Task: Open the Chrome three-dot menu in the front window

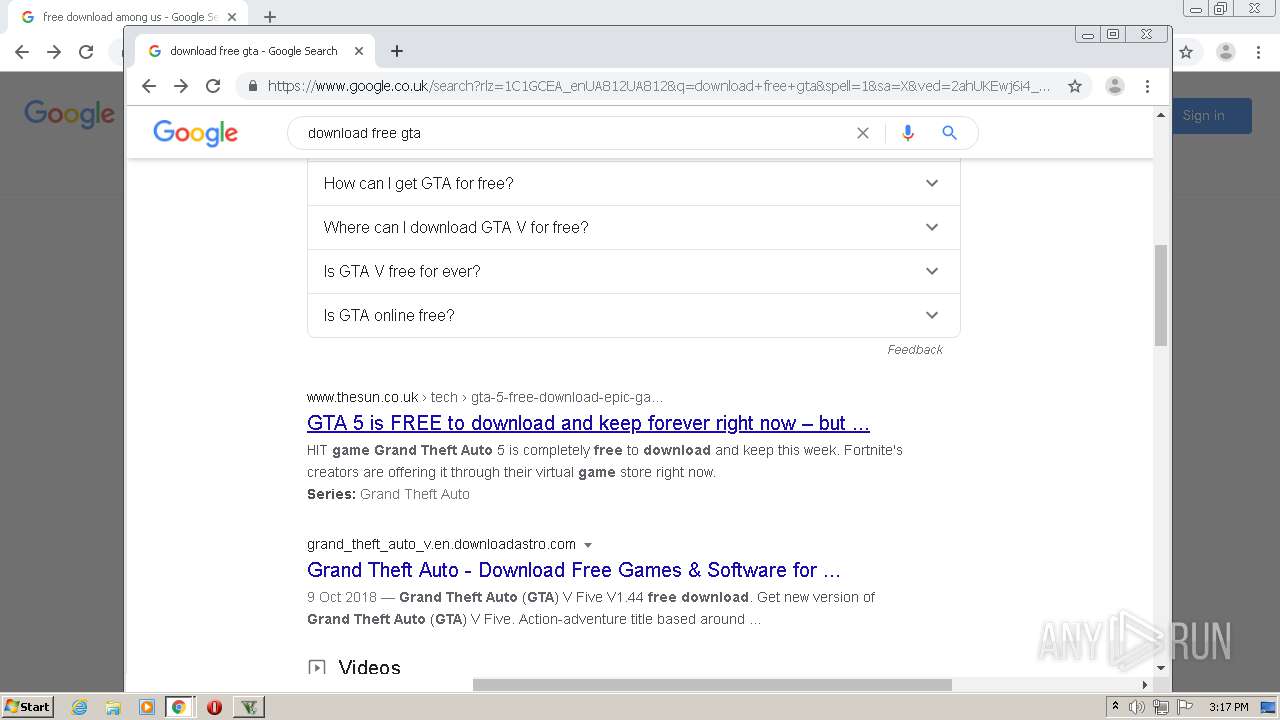Action: tap(1147, 86)
